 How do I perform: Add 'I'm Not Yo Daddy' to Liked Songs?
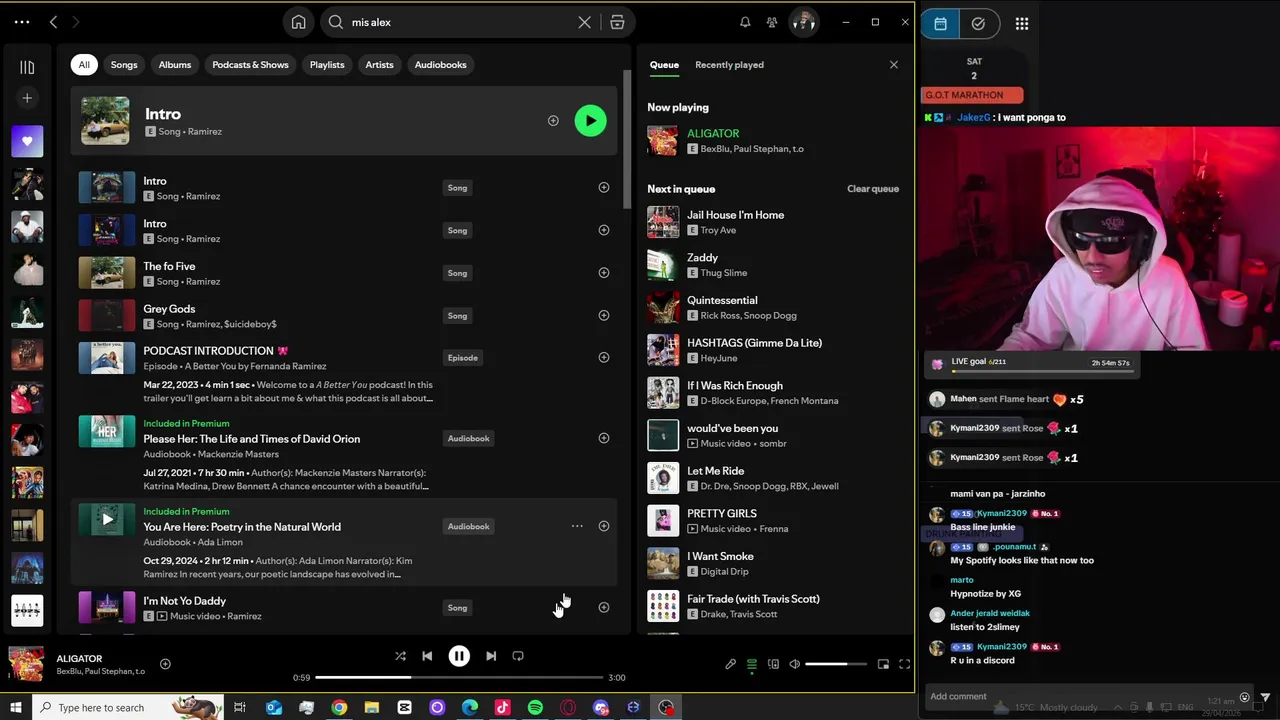click(x=604, y=607)
